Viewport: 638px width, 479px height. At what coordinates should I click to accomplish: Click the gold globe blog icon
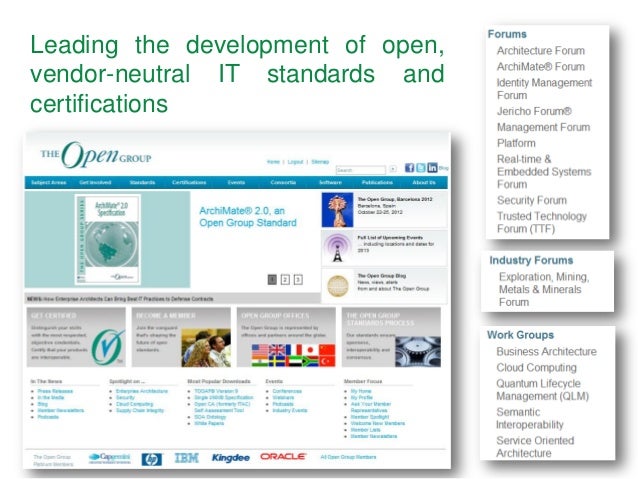coord(338,286)
